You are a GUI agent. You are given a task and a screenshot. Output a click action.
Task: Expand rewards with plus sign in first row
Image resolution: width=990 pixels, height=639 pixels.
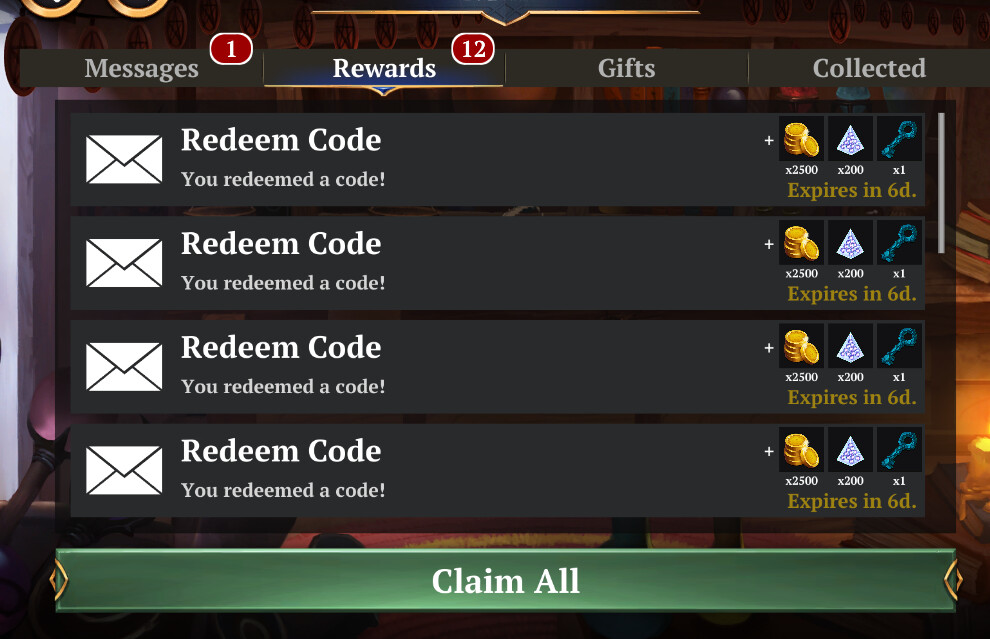768,141
